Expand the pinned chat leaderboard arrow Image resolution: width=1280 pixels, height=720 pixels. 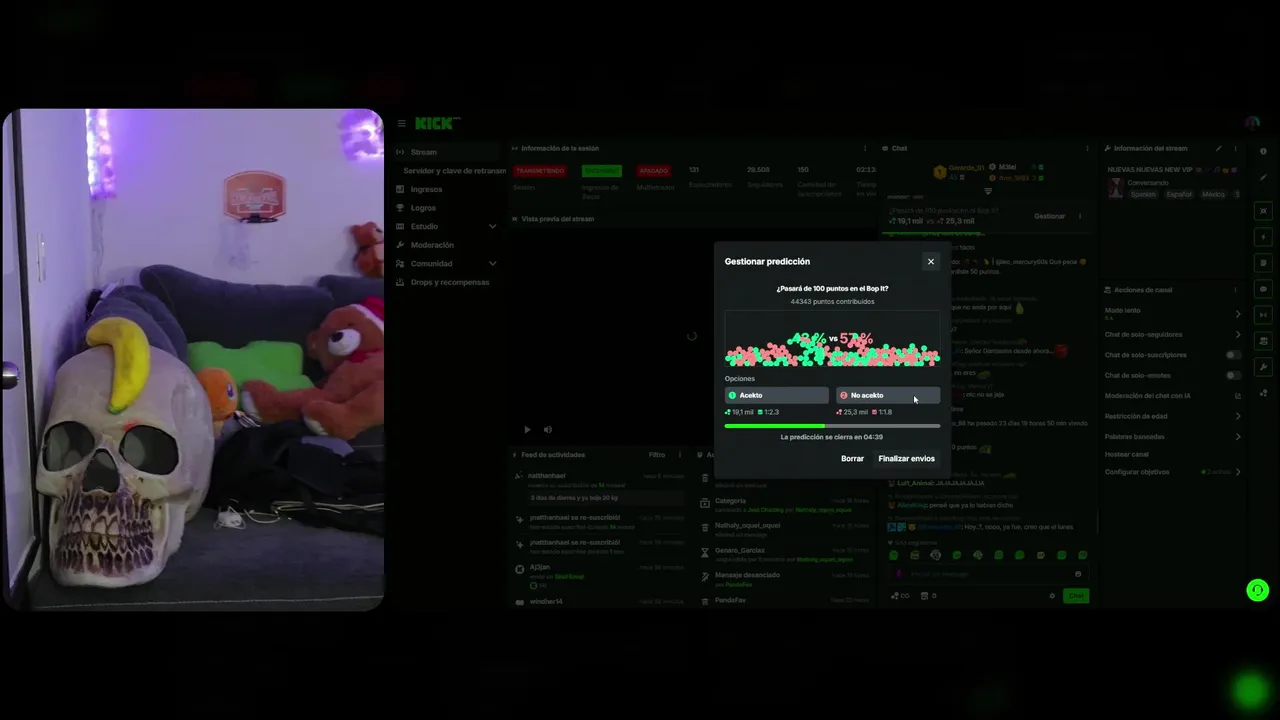(988, 191)
